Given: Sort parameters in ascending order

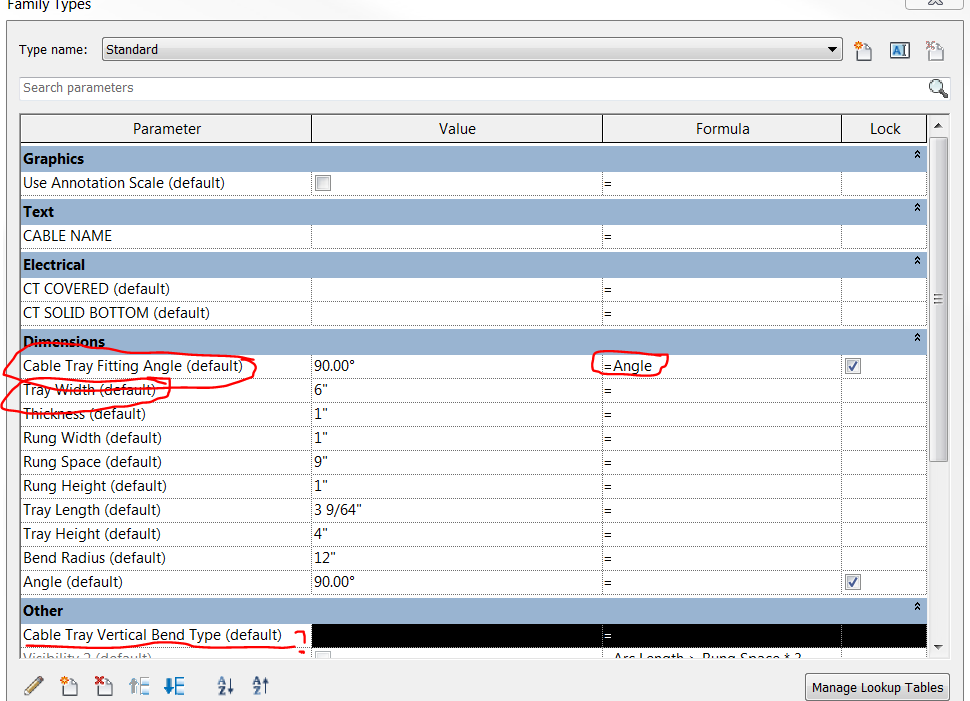Looking at the screenshot, I should [x=225, y=686].
